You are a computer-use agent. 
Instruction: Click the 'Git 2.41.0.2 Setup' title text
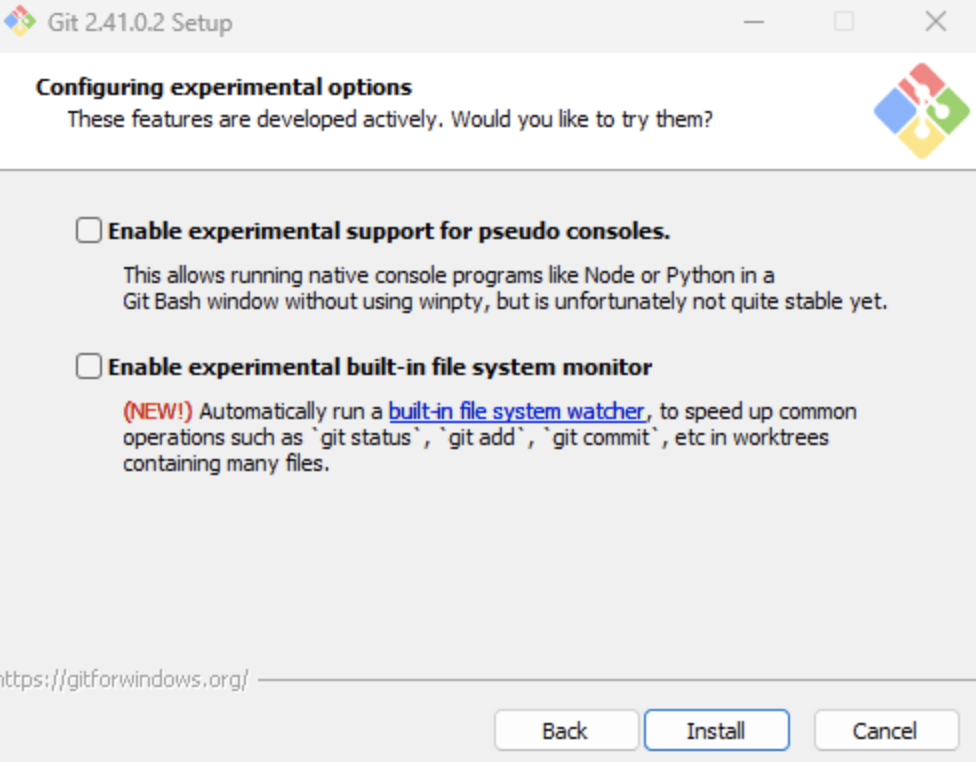(140, 22)
